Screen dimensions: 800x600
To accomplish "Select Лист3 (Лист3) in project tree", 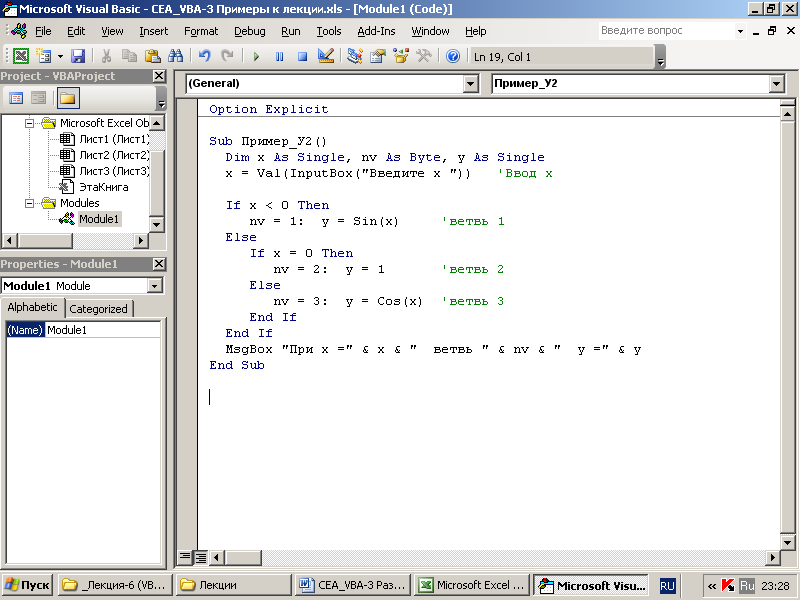I will pyautogui.click(x=114, y=171).
